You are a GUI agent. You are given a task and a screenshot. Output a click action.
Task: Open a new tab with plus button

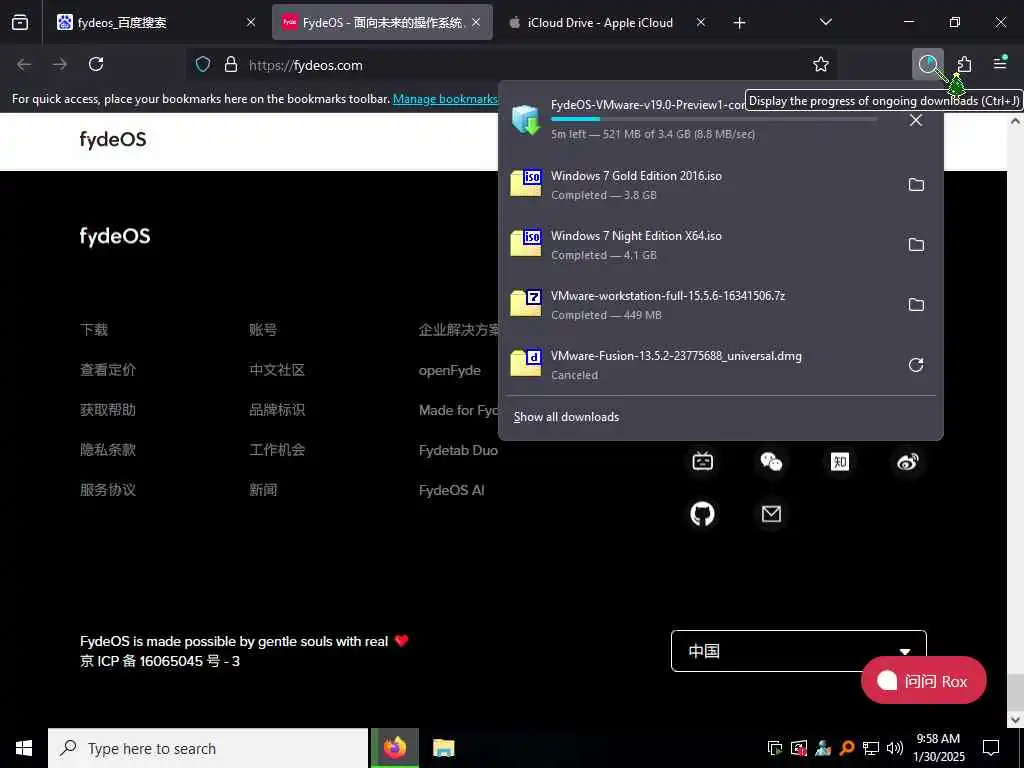click(x=739, y=23)
